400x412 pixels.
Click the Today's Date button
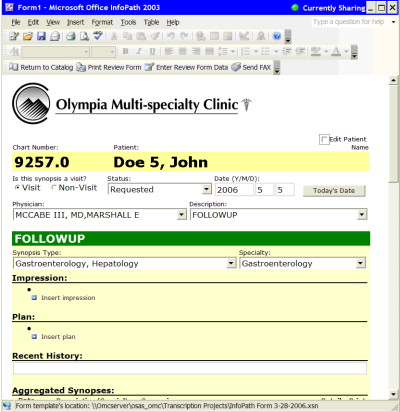(334, 191)
